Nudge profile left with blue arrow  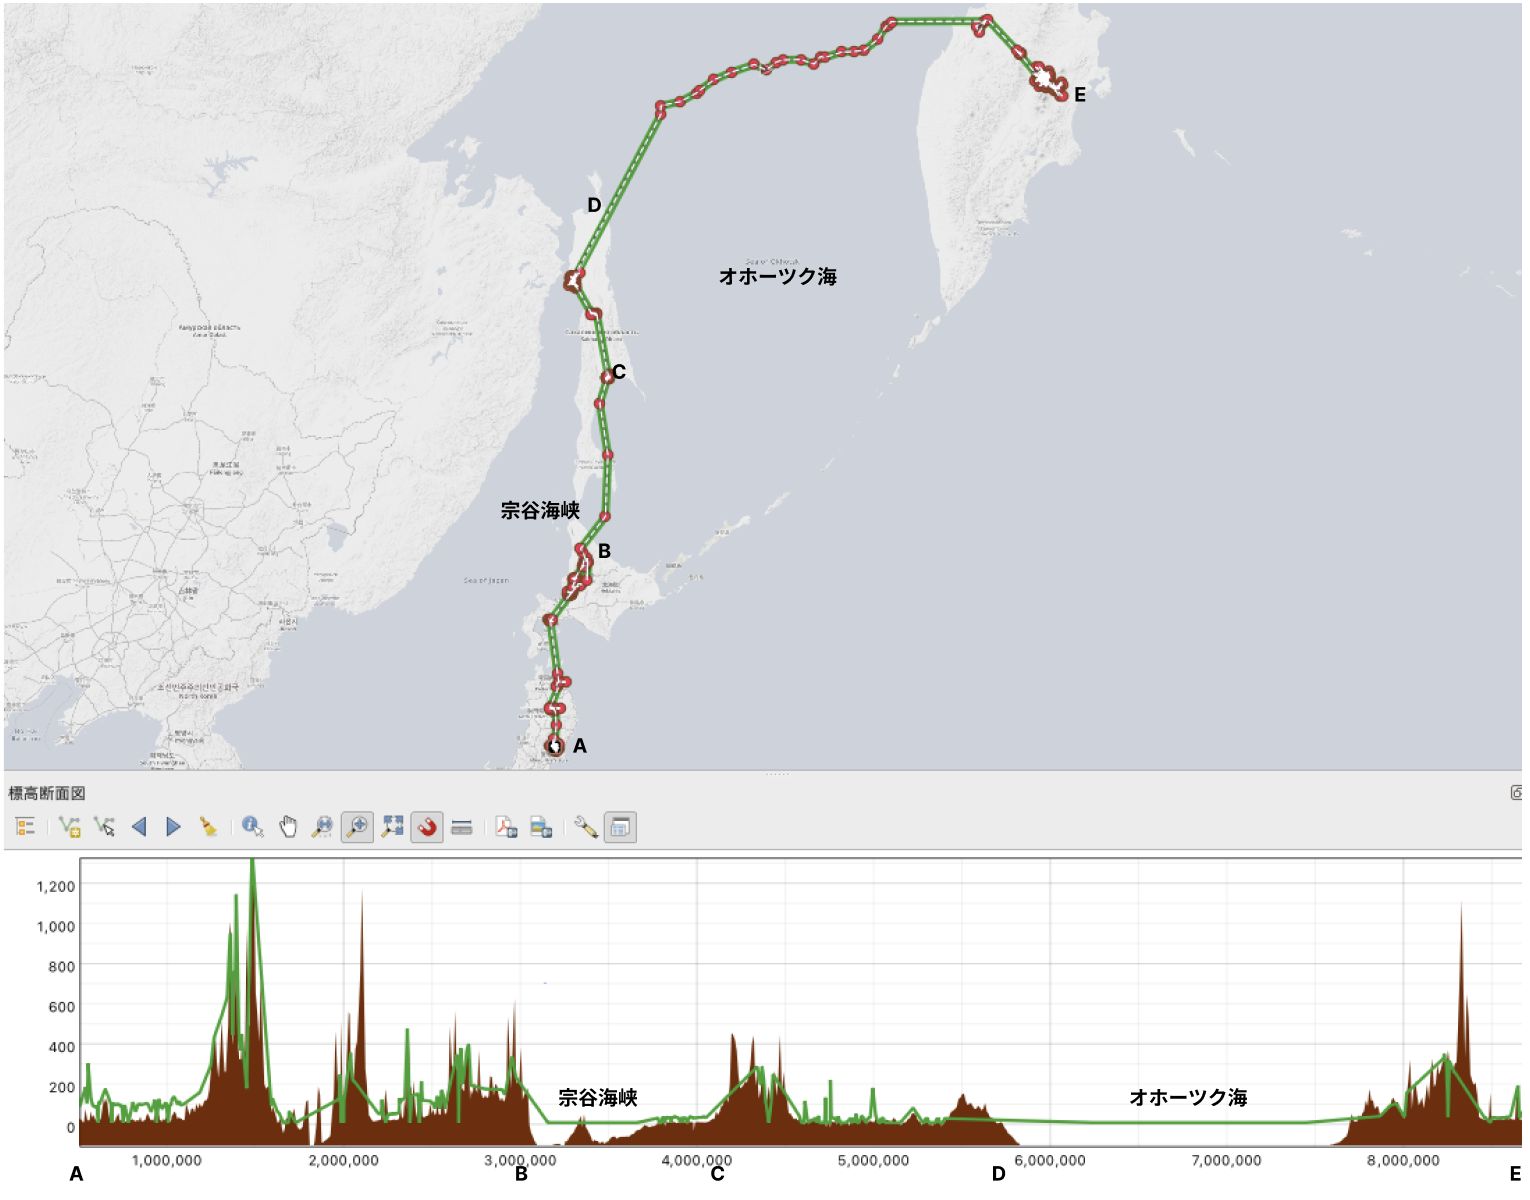139,828
